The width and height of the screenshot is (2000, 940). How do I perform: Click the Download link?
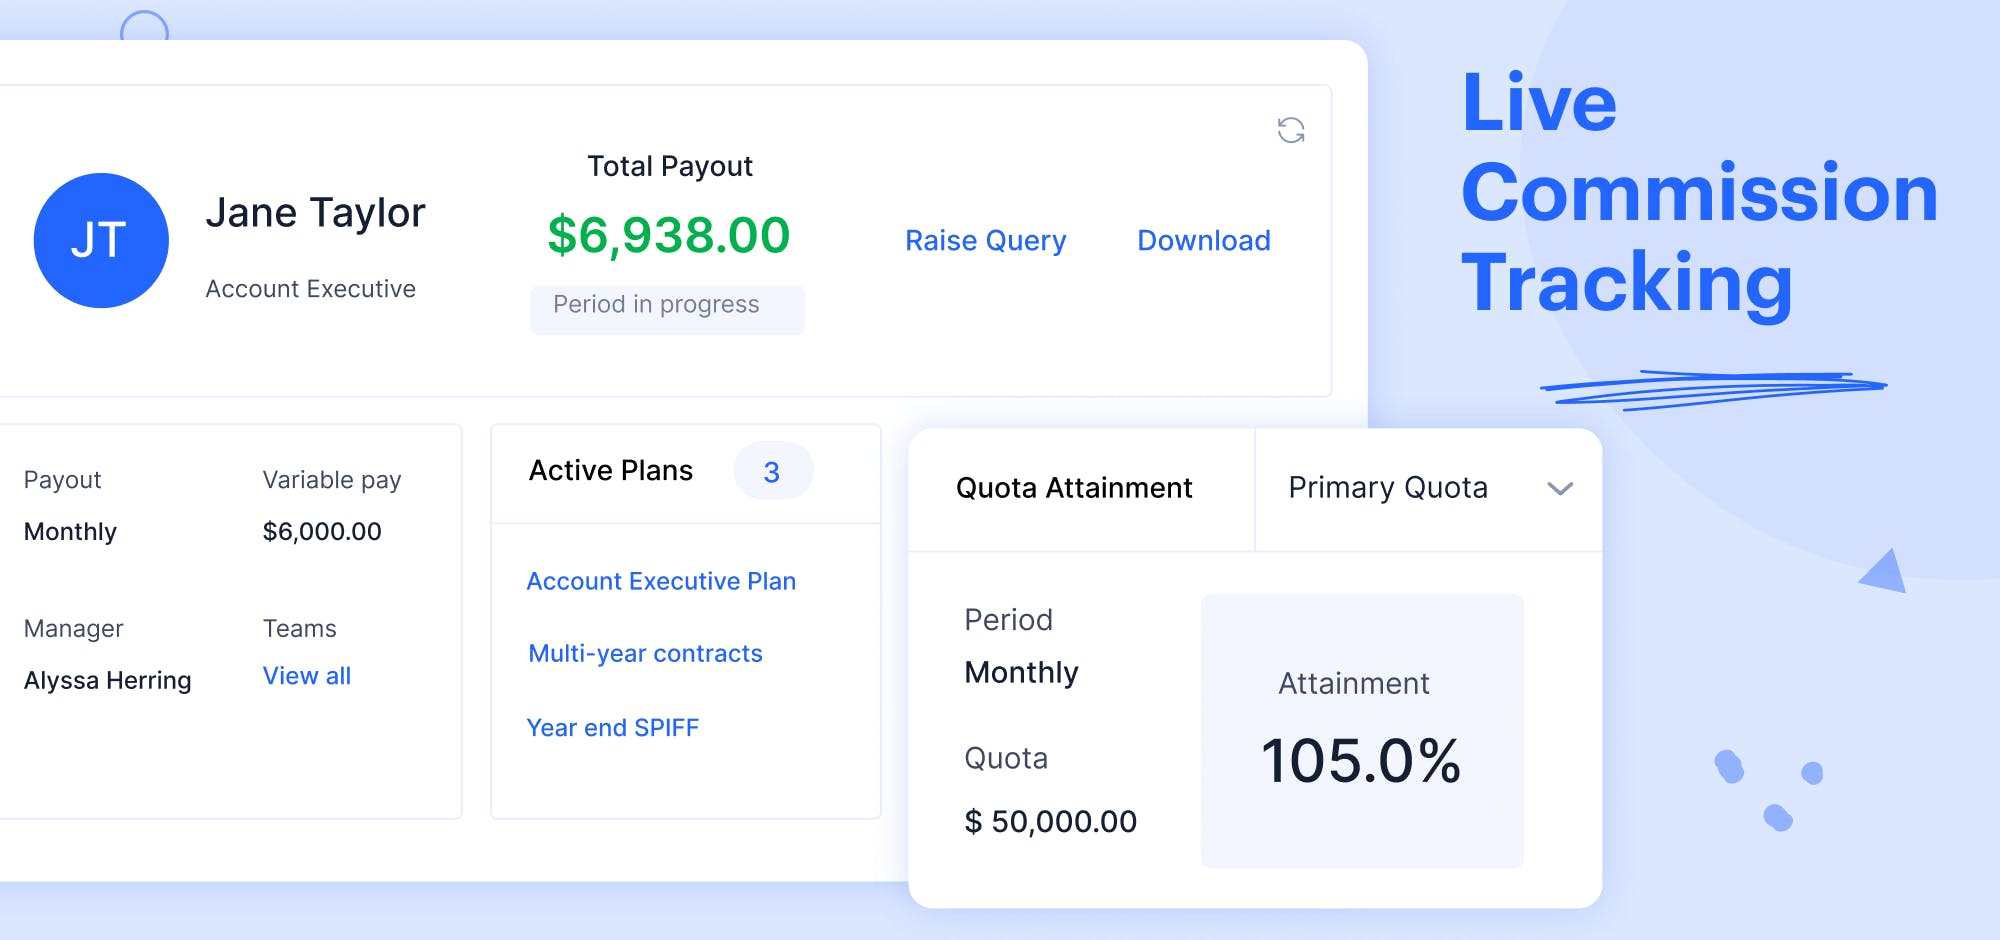pos(1204,240)
